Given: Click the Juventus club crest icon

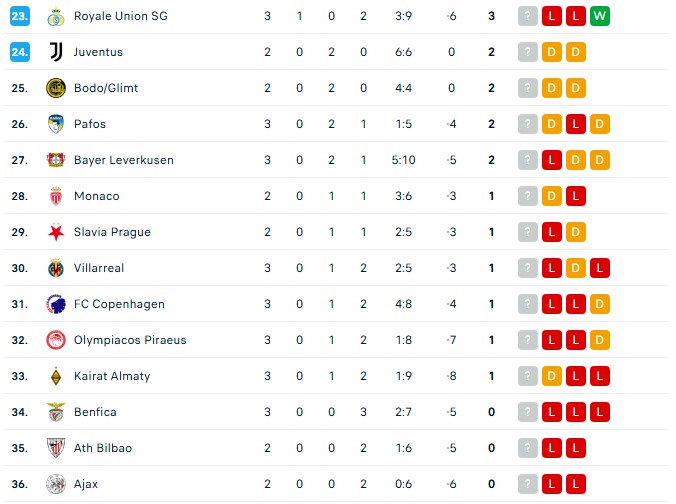Looking at the screenshot, I should click(x=55, y=52).
